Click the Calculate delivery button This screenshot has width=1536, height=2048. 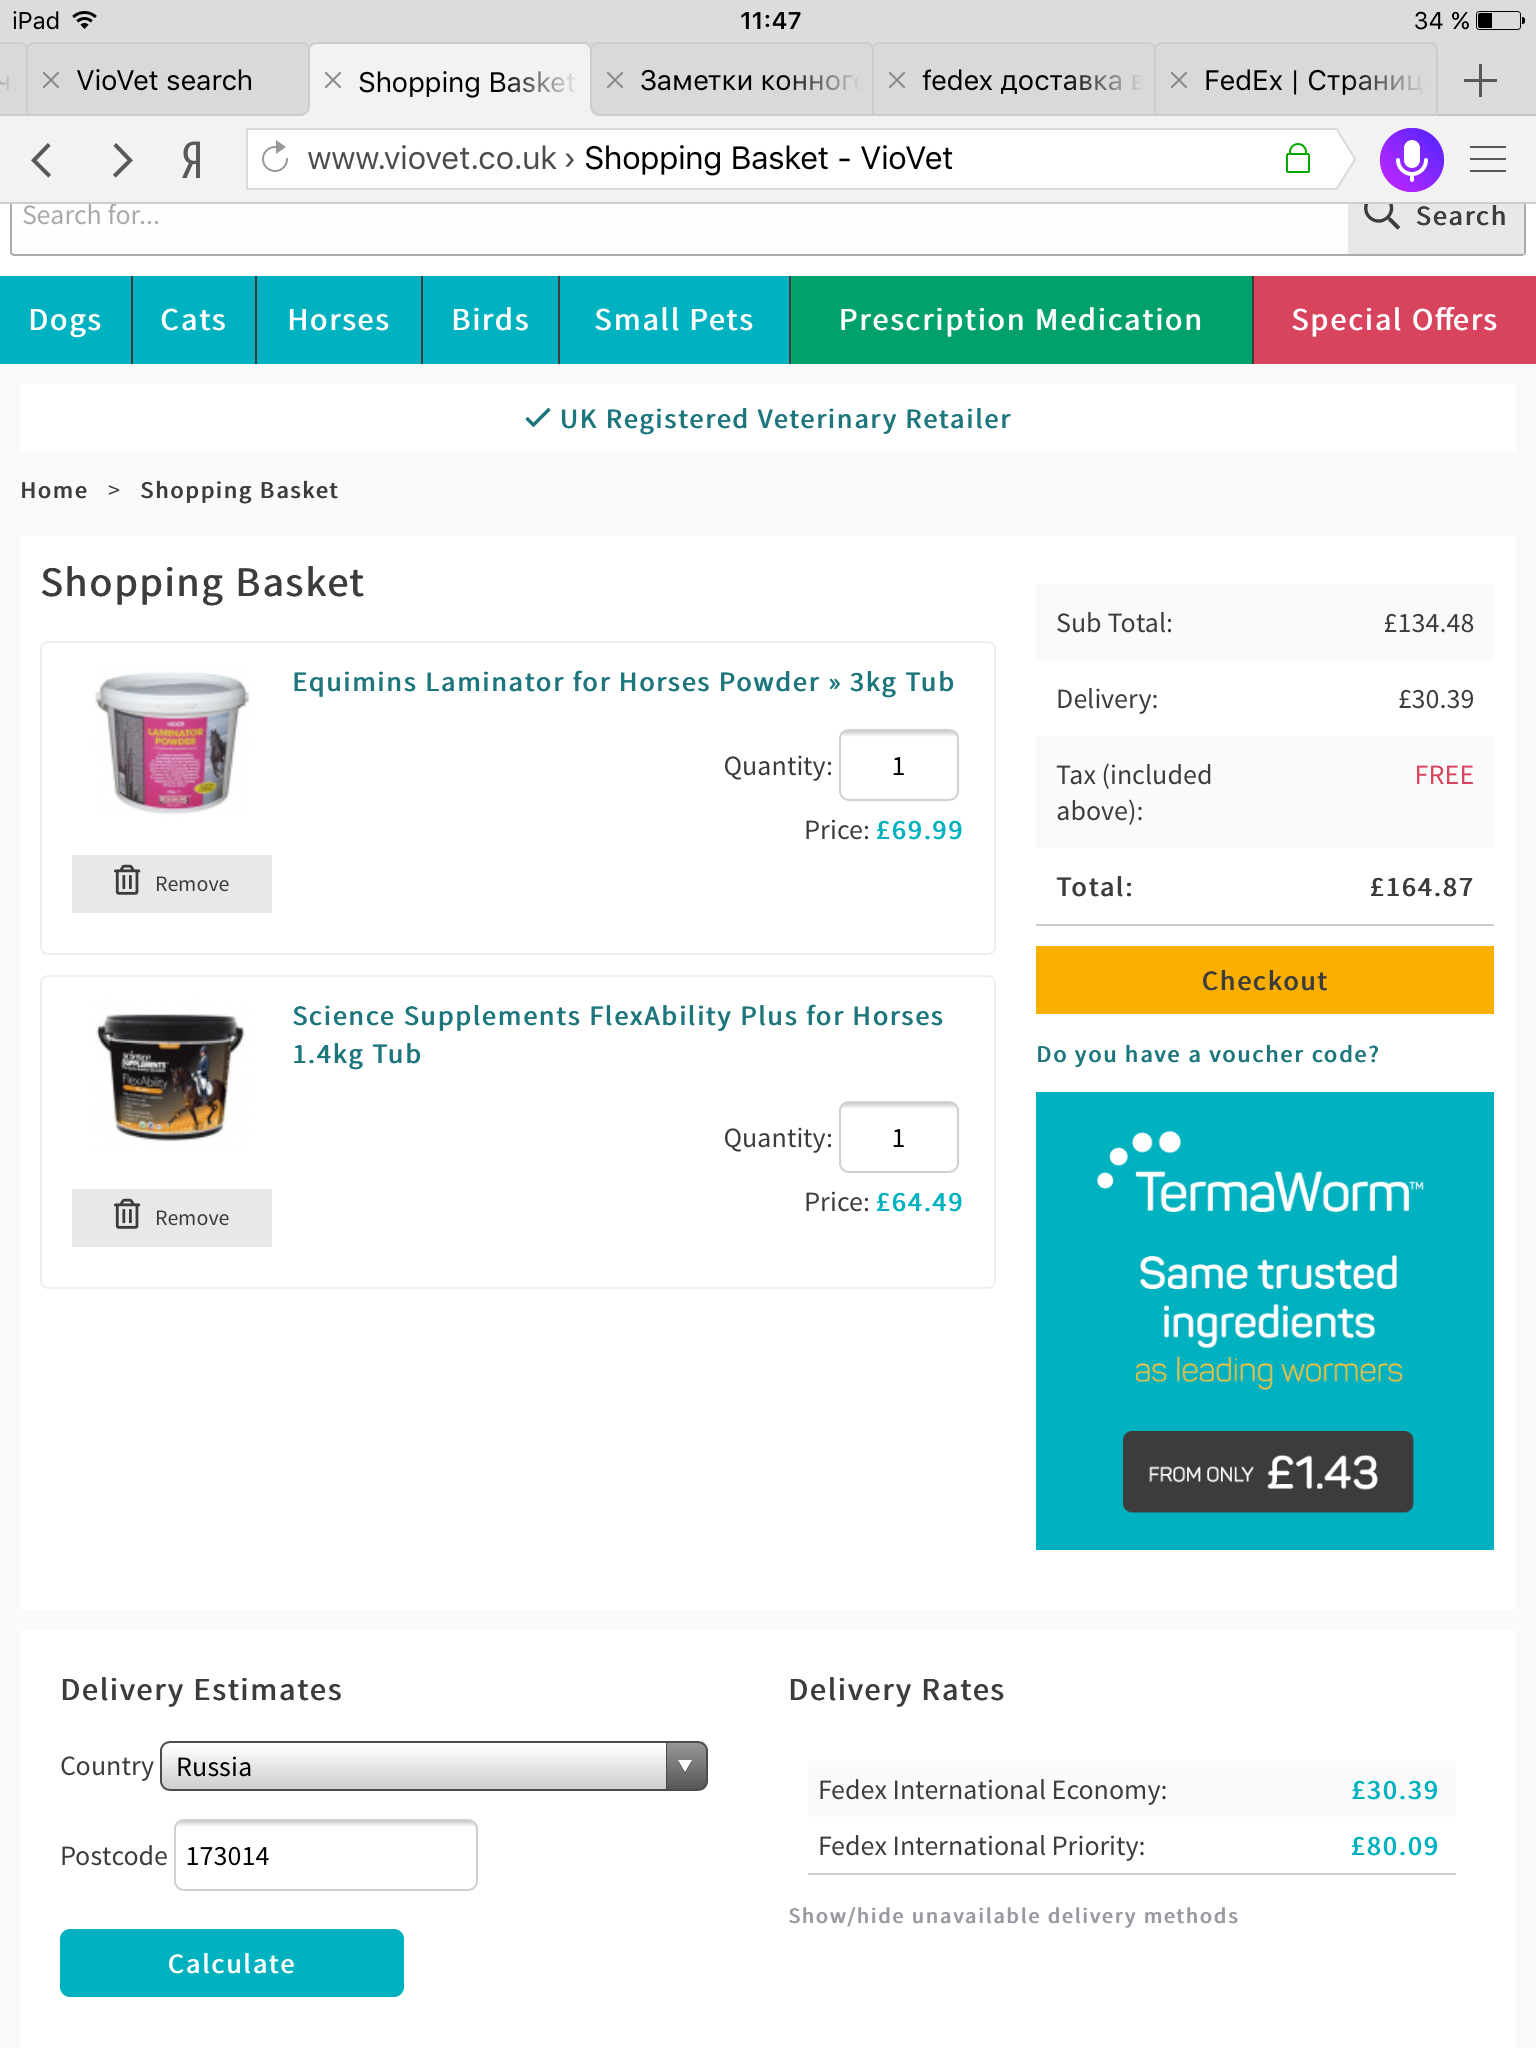232,1963
